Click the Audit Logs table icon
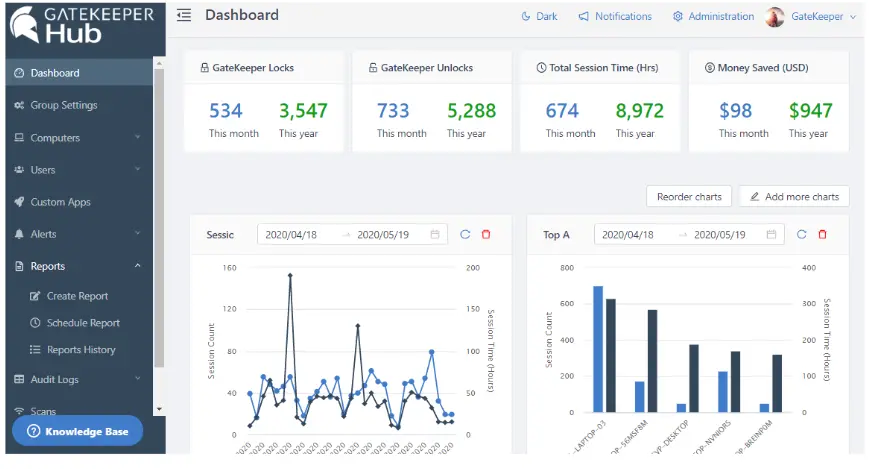The image size is (869, 469). tap(19, 379)
